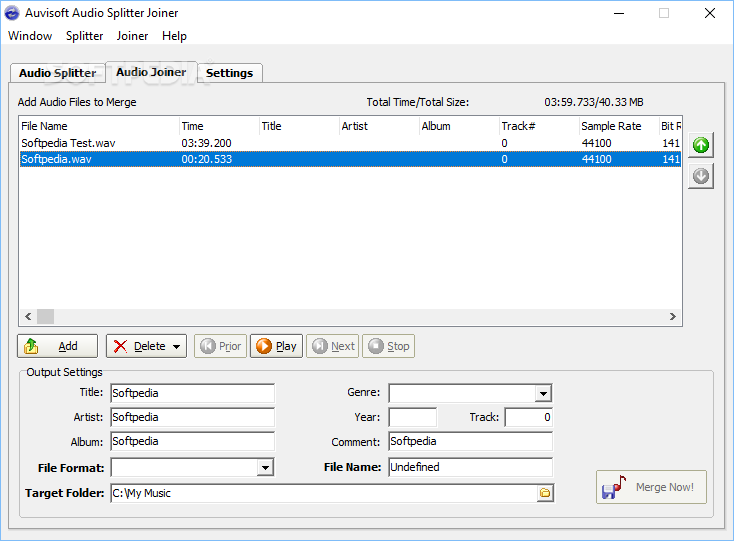734x541 pixels.
Task: Click the Artist column header
Action: click(379, 126)
